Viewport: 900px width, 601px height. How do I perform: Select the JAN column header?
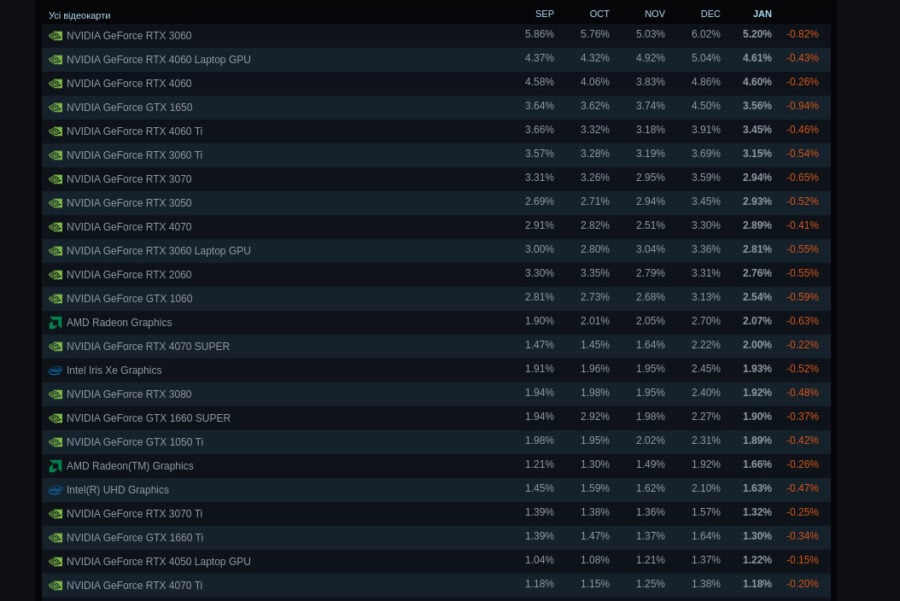(762, 14)
